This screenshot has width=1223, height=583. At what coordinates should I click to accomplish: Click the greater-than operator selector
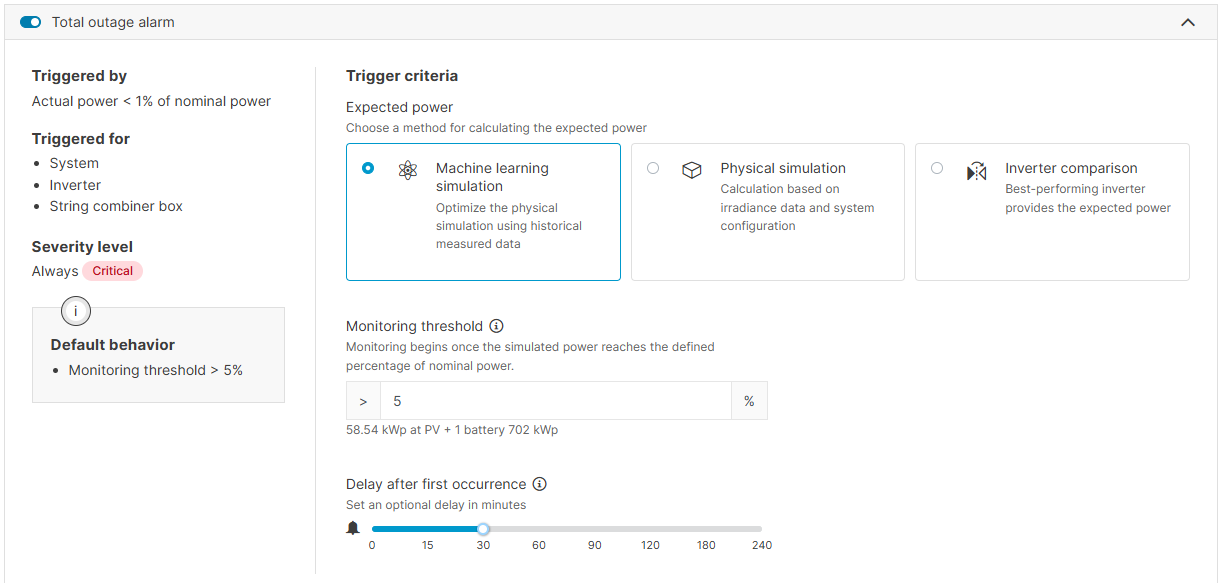click(363, 400)
